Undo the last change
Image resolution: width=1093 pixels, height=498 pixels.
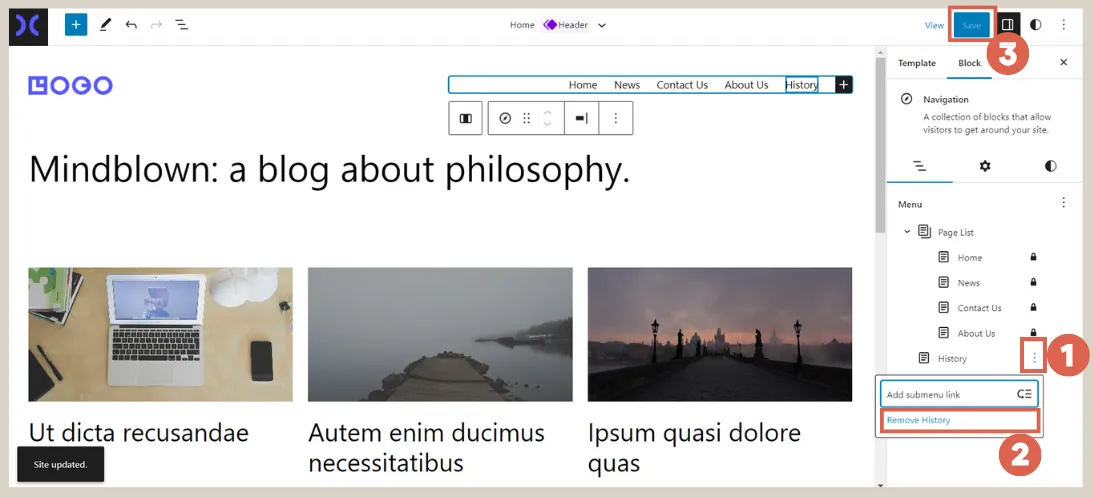131,25
